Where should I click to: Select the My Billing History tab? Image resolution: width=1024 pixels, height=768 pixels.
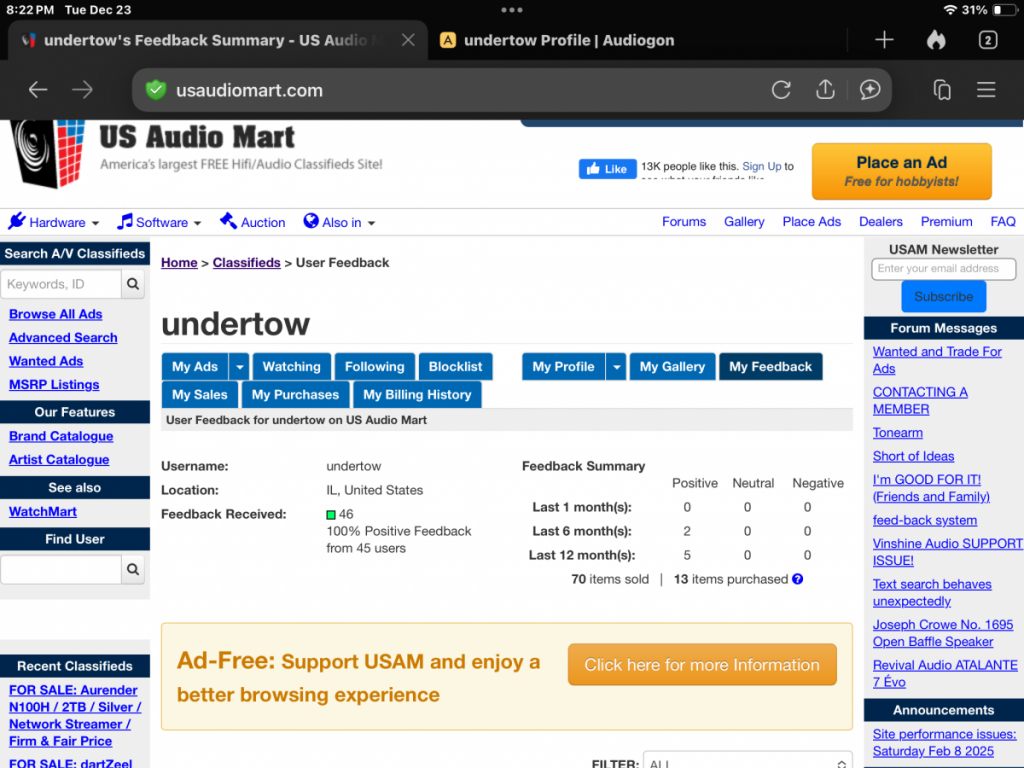[417, 395]
